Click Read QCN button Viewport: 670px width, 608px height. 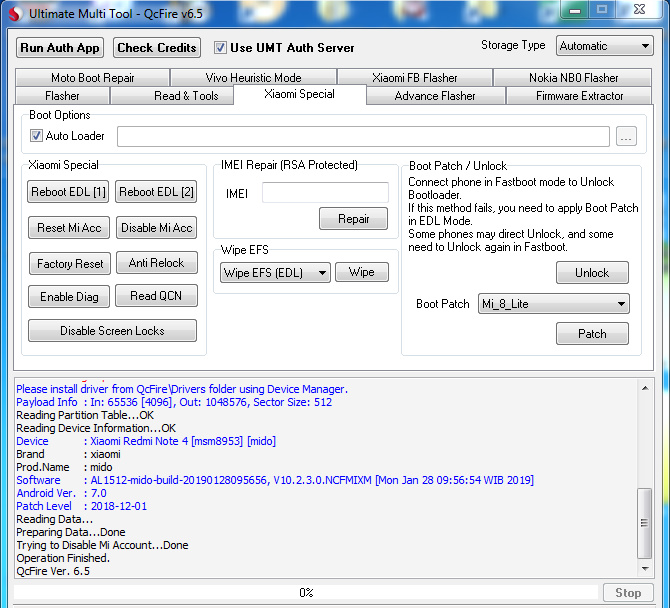coord(156,296)
